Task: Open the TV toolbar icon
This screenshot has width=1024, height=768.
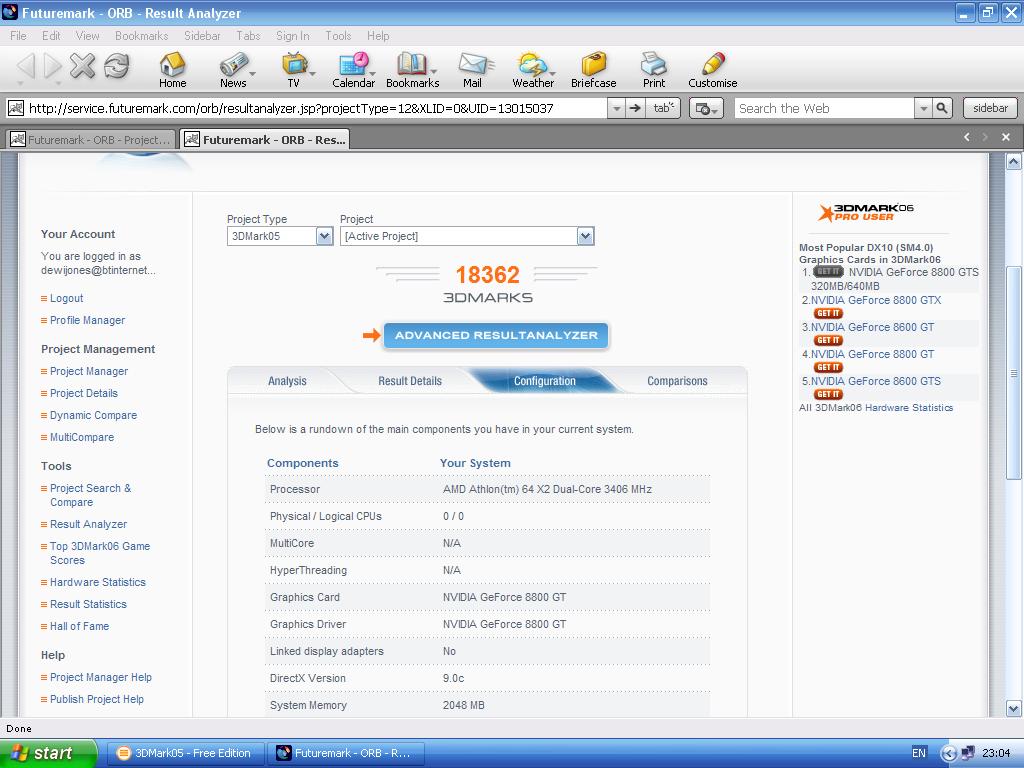Action: (294, 69)
